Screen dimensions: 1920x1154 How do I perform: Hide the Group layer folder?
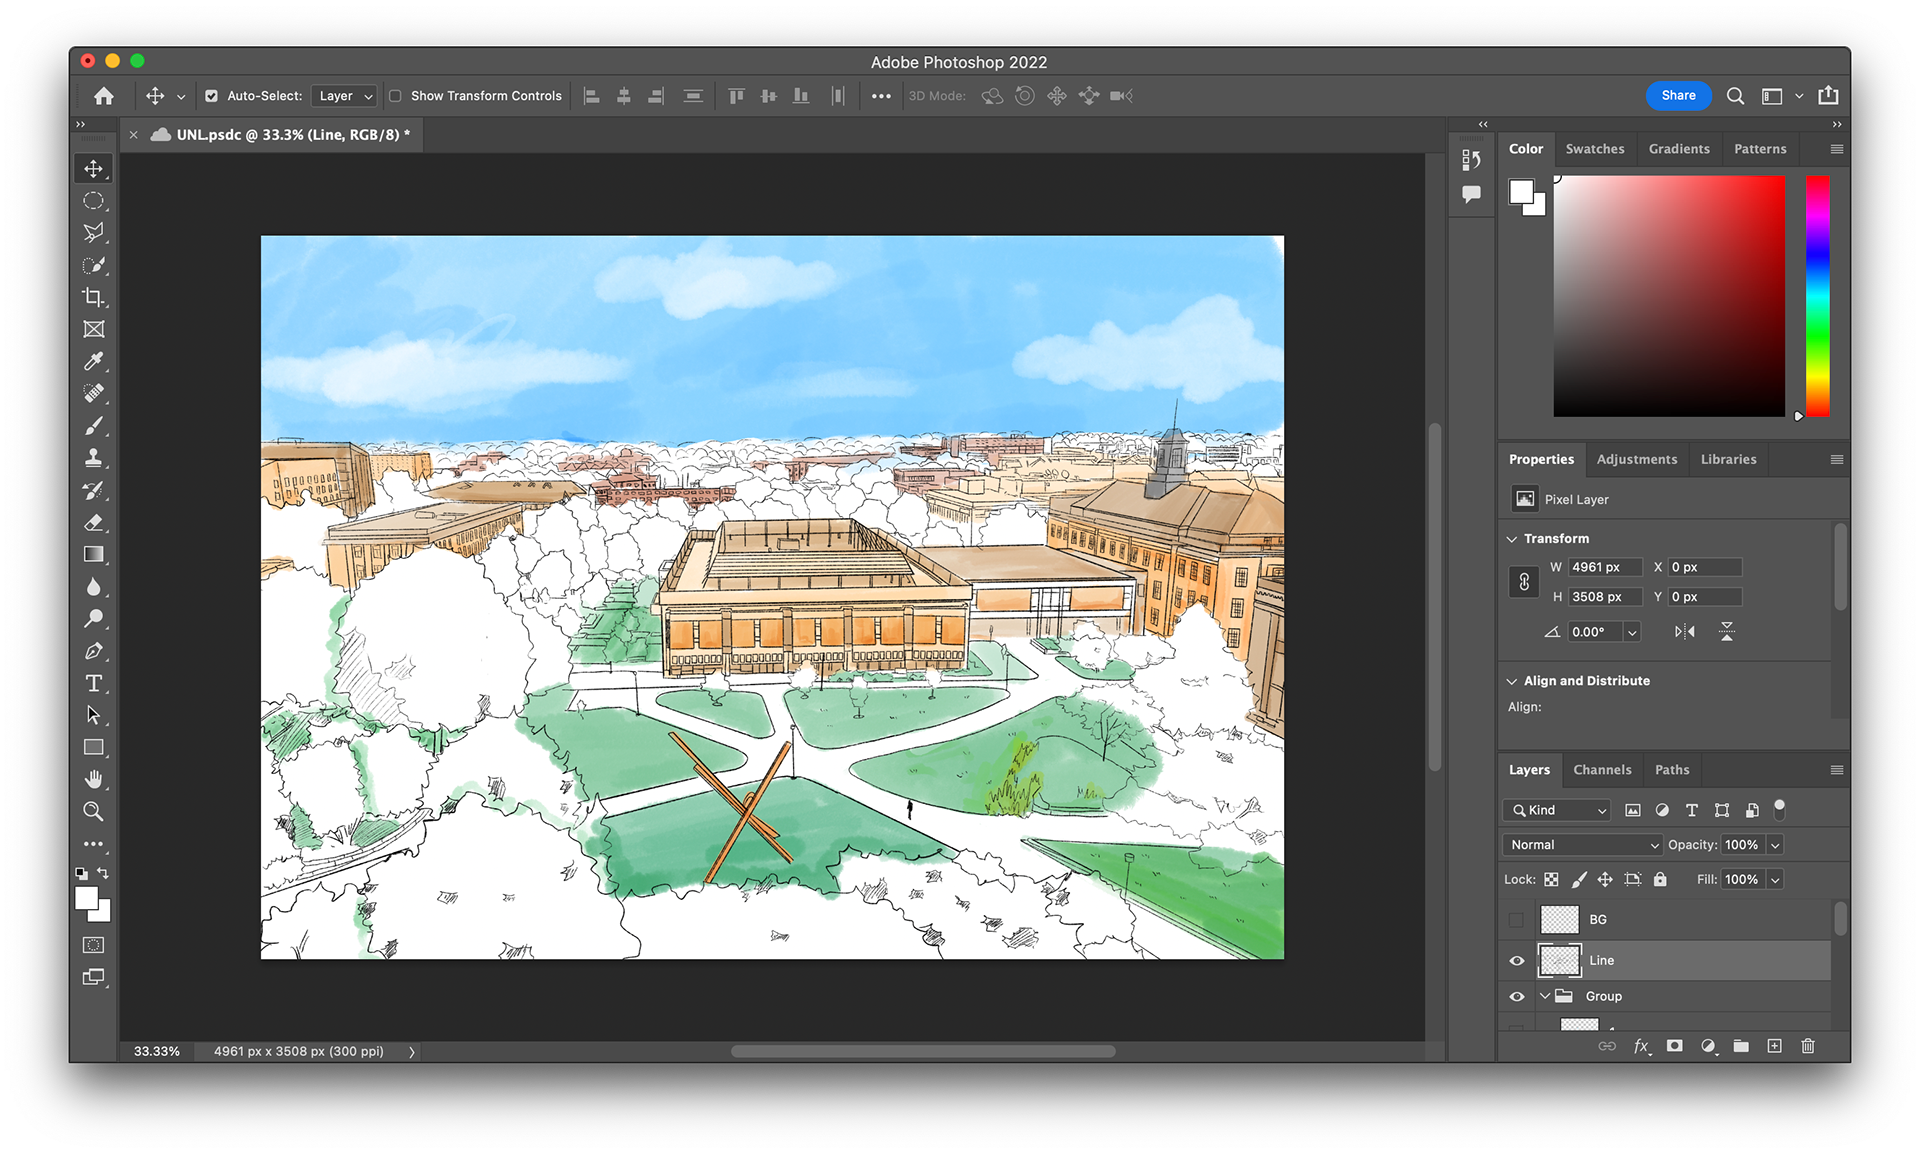coord(1517,997)
